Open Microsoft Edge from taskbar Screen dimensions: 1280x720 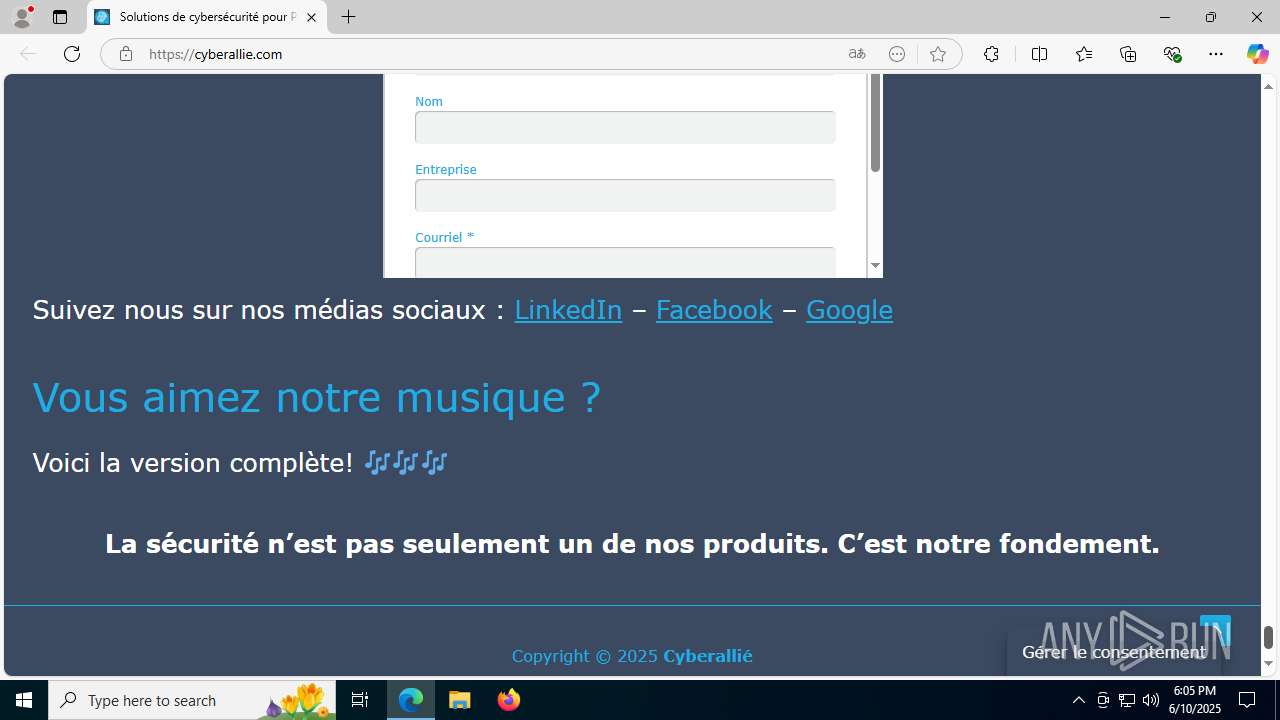(411, 700)
